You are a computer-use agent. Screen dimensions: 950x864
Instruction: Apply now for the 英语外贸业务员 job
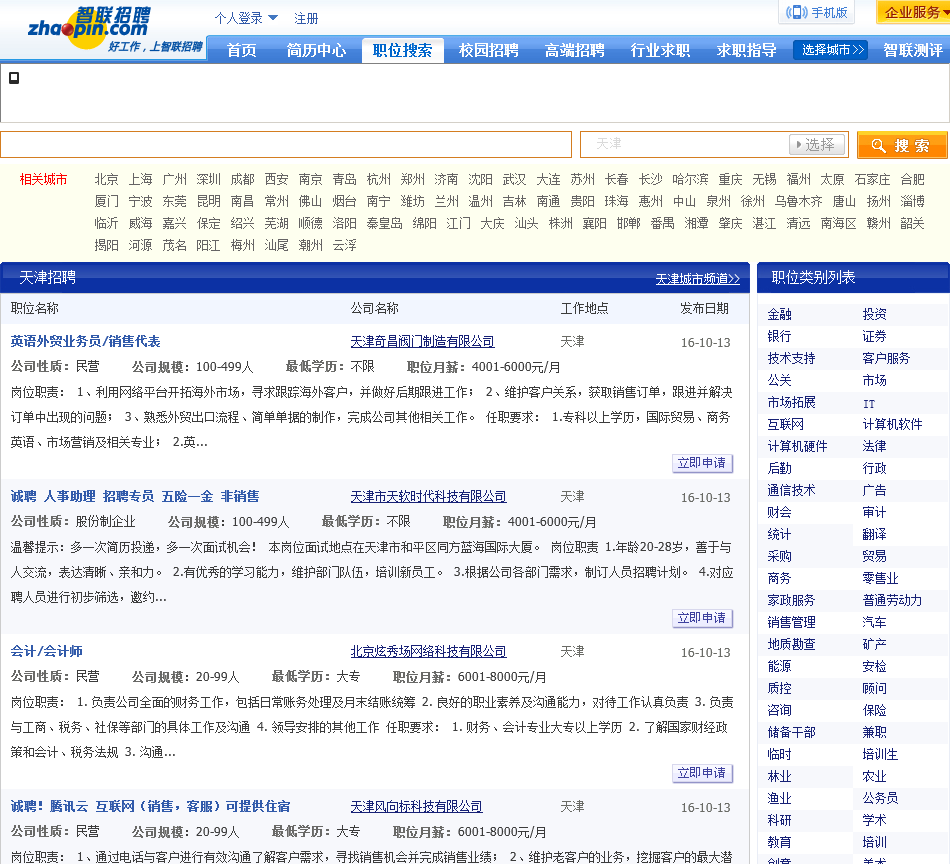702,463
